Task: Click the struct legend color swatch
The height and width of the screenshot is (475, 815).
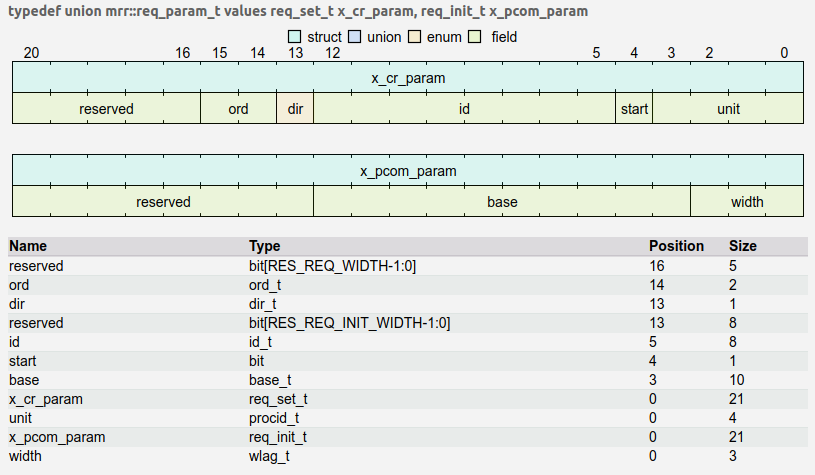Action: point(295,37)
